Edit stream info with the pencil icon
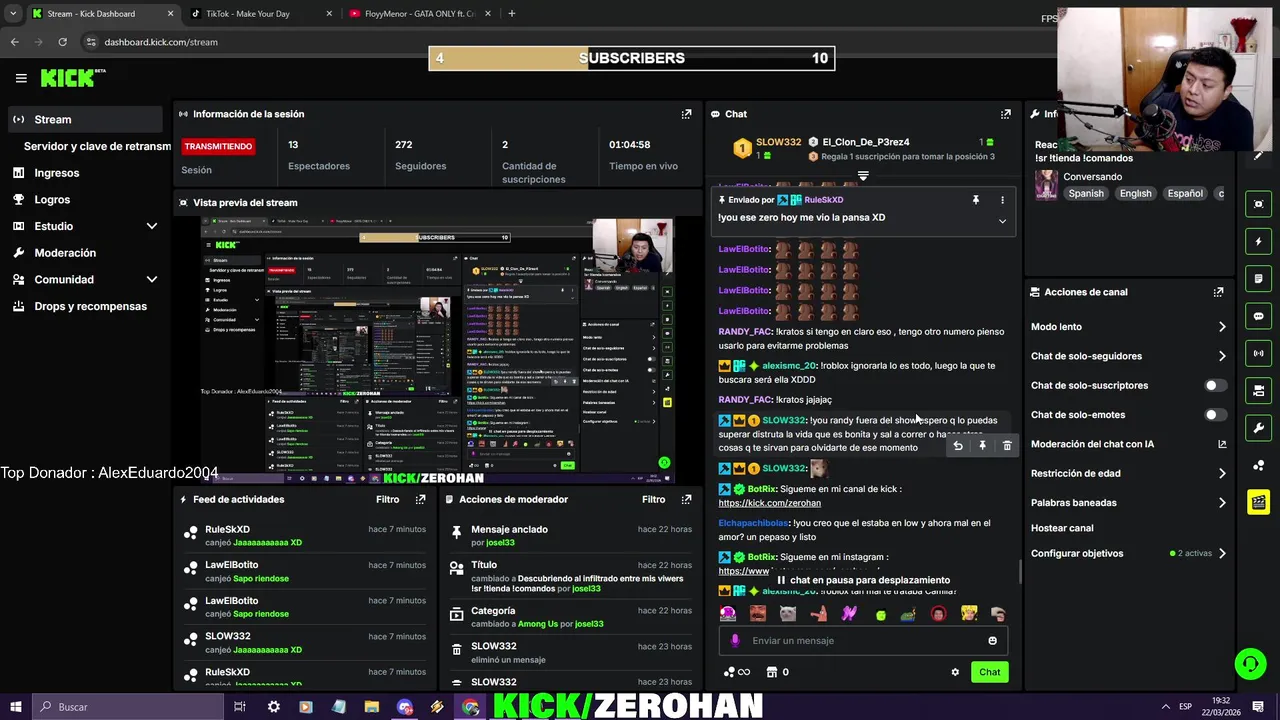 point(1258,156)
